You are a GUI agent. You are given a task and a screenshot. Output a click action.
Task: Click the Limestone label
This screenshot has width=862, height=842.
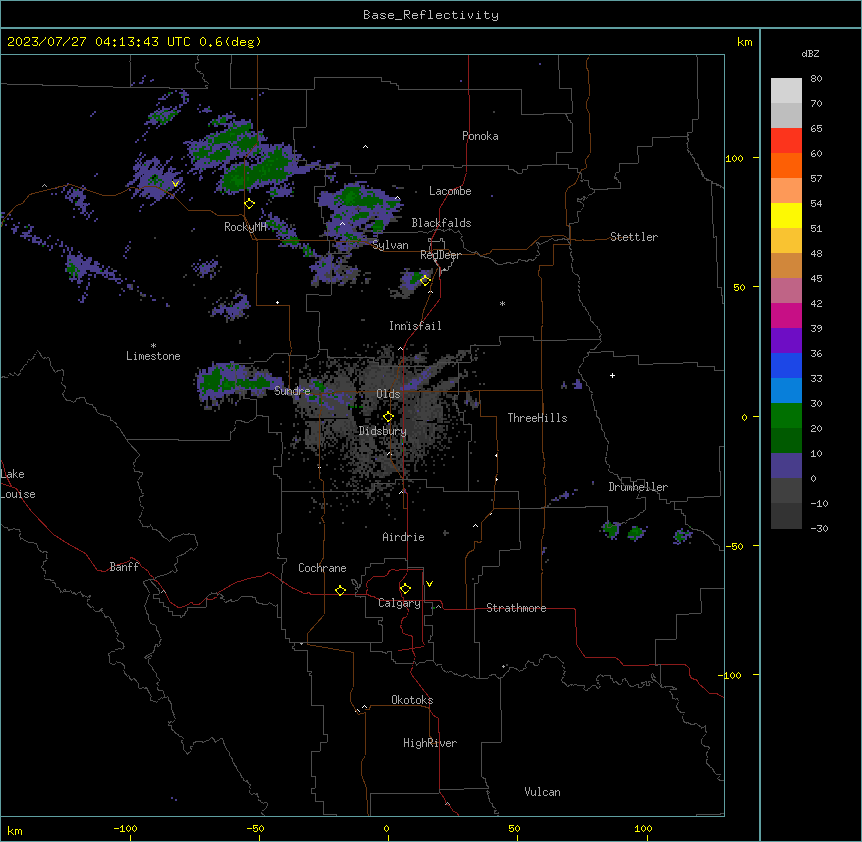[x=153, y=356]
